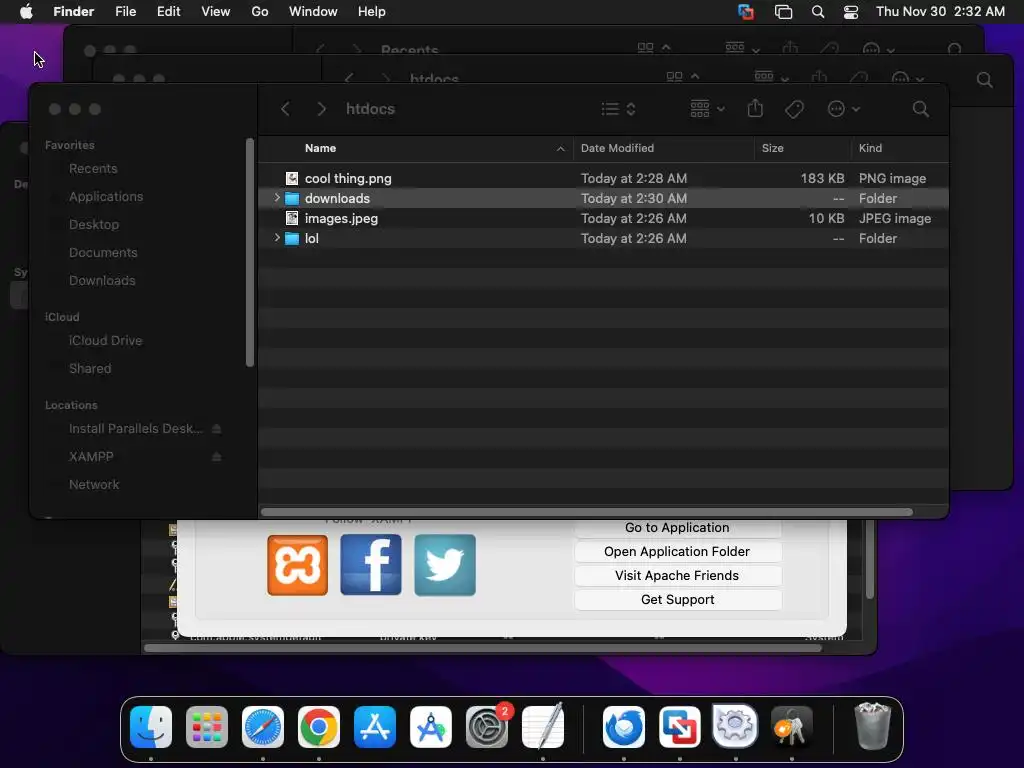Open the Apple menu
The width and height of the screenshot is (1024, 768).
[26, 12]
